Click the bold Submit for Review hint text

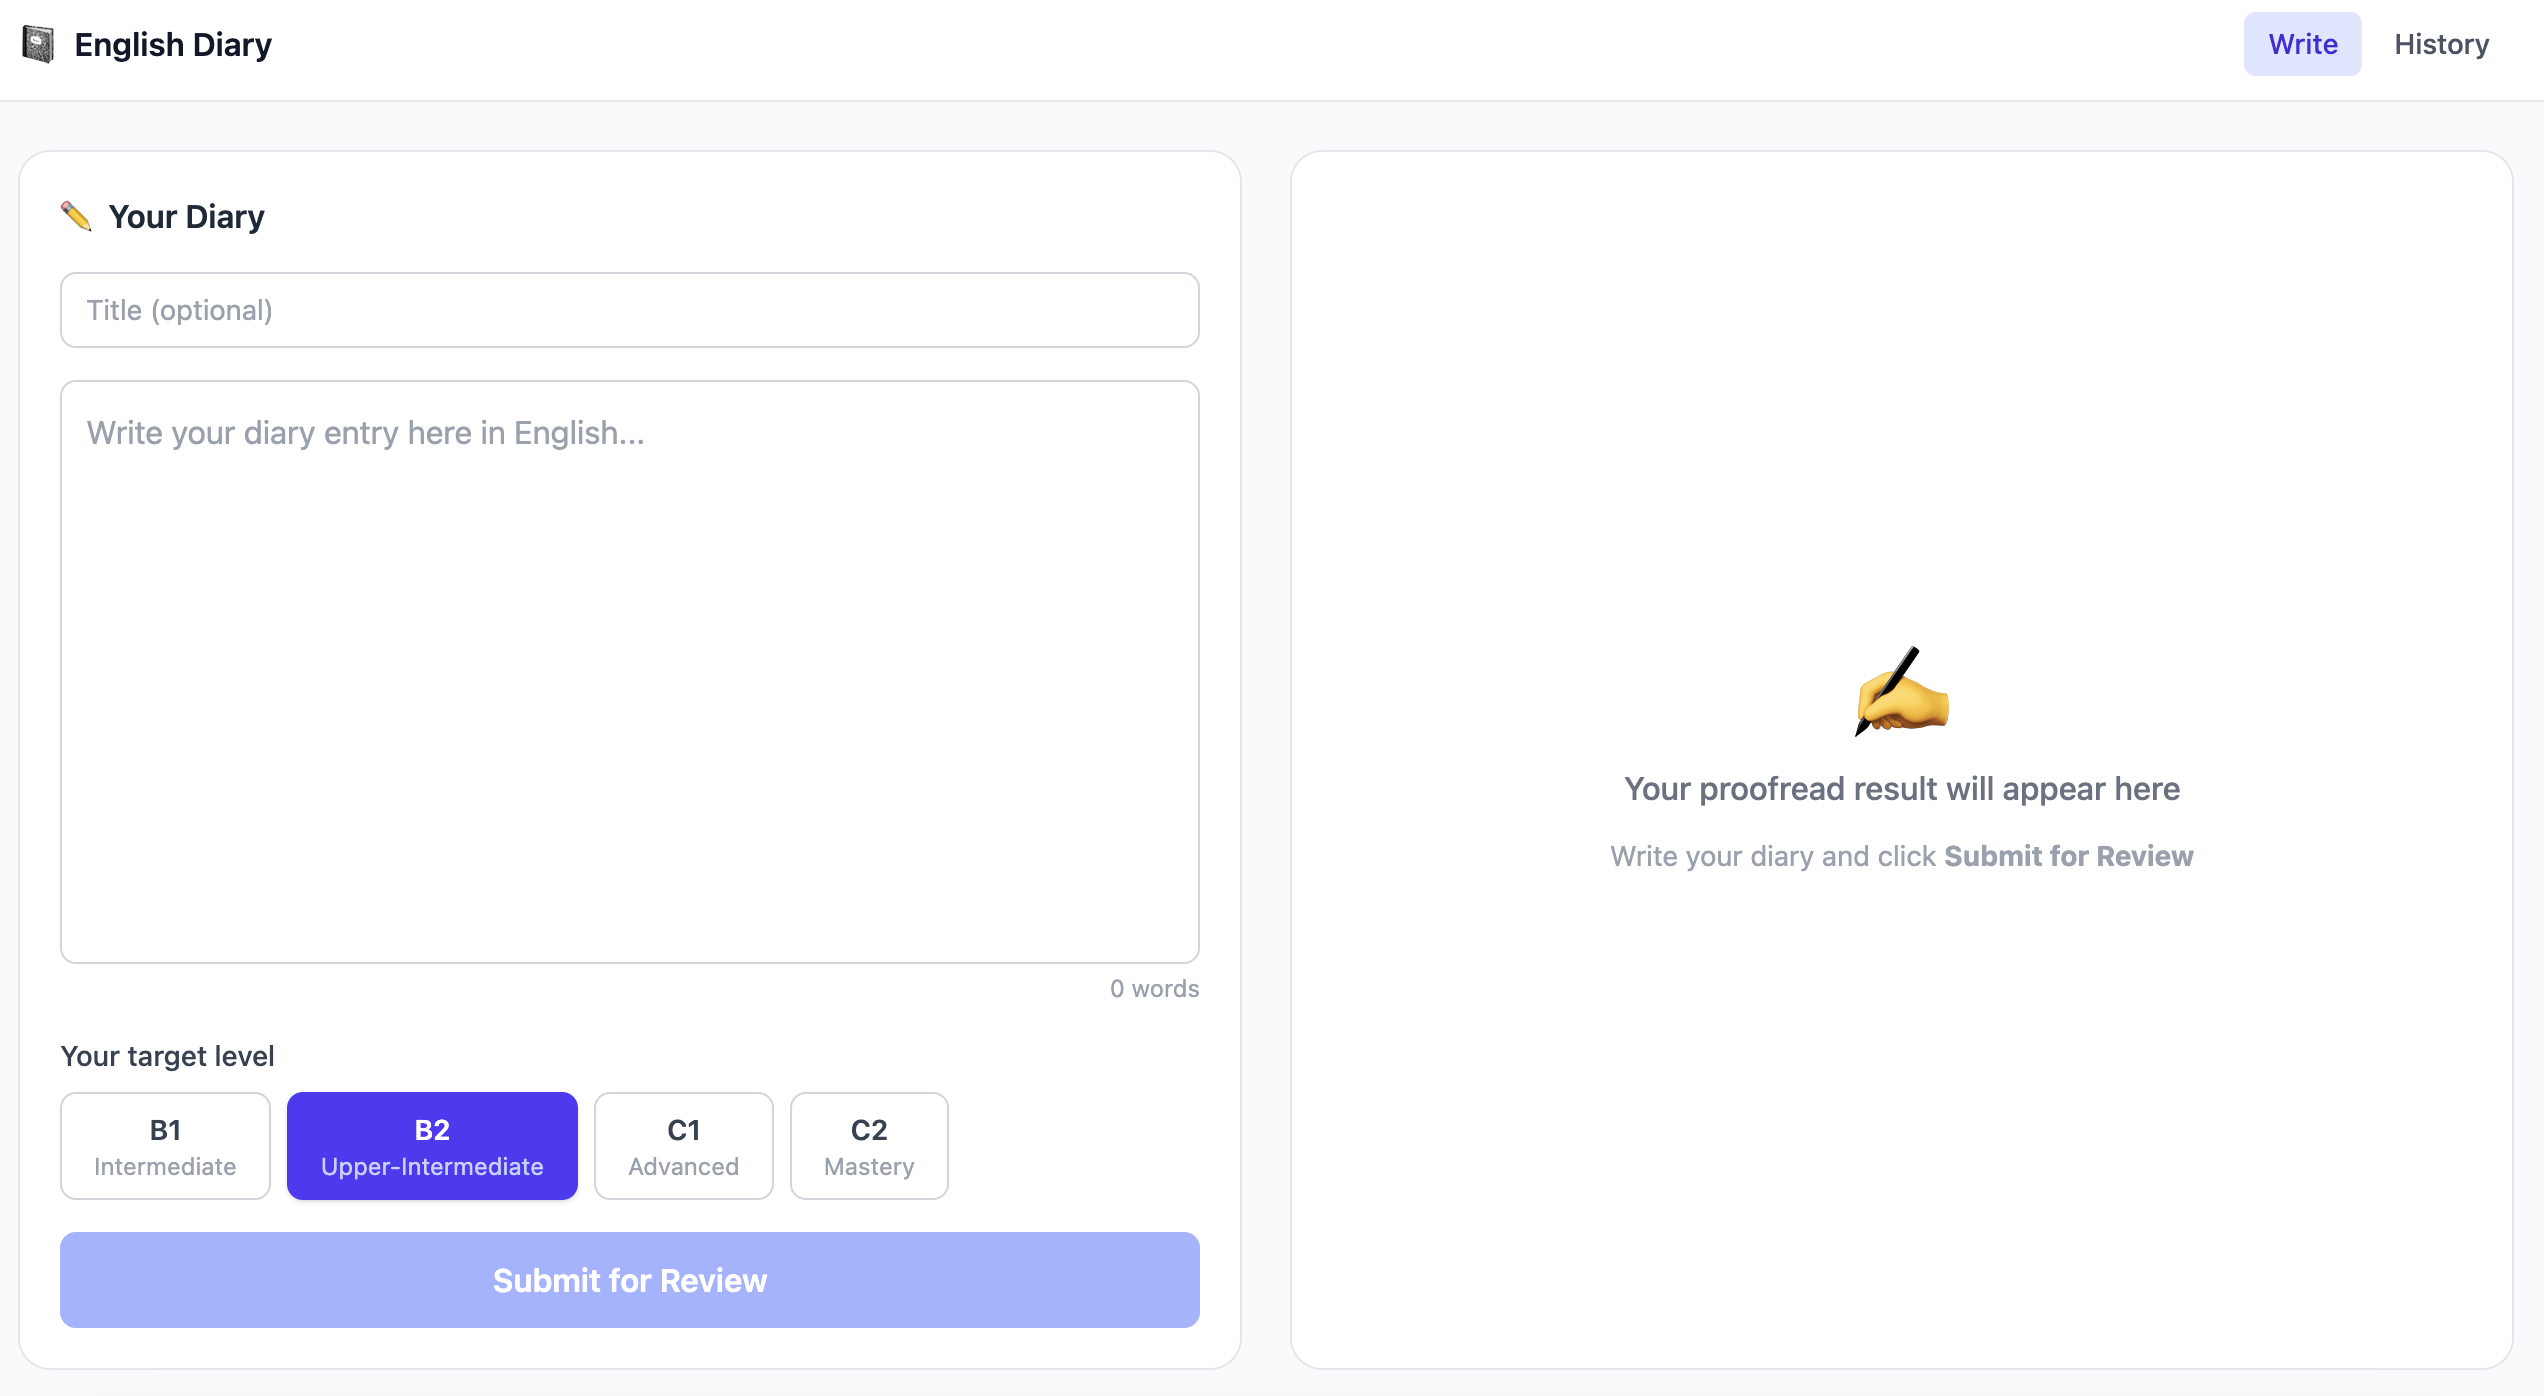point(2068,856)
